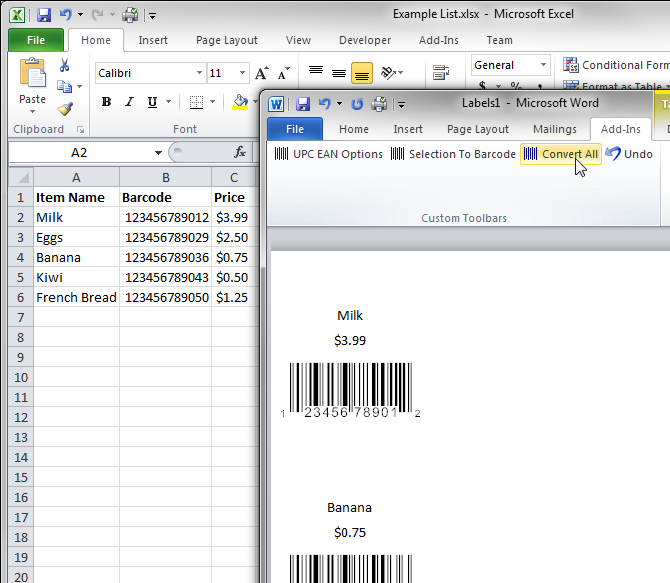The image size is (670, 583).
Task: Click the Top Align icon
Action: [x=316, y=72]
